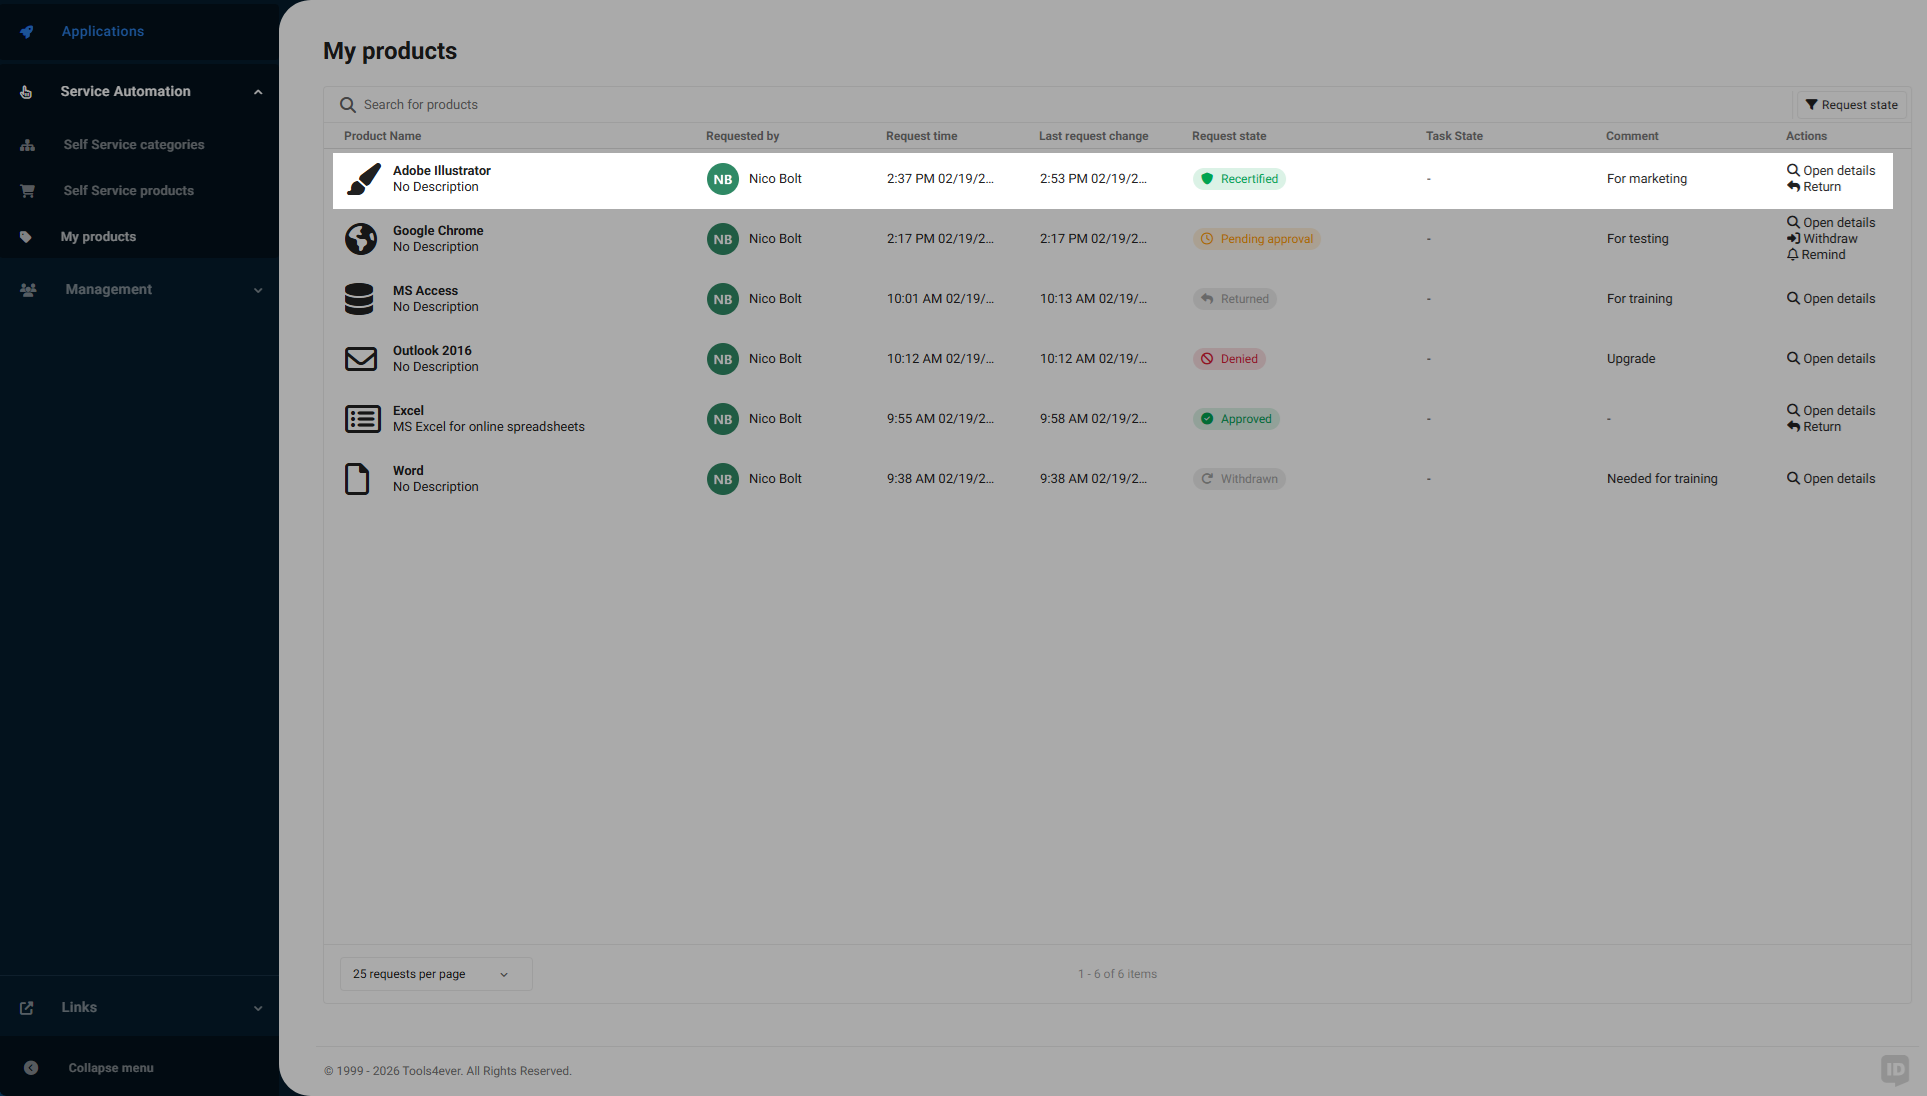Click the Pending approval badge for Google Chrome
The image size is (1927, 1096).
pyautogui.click(x=1256, y=238)
